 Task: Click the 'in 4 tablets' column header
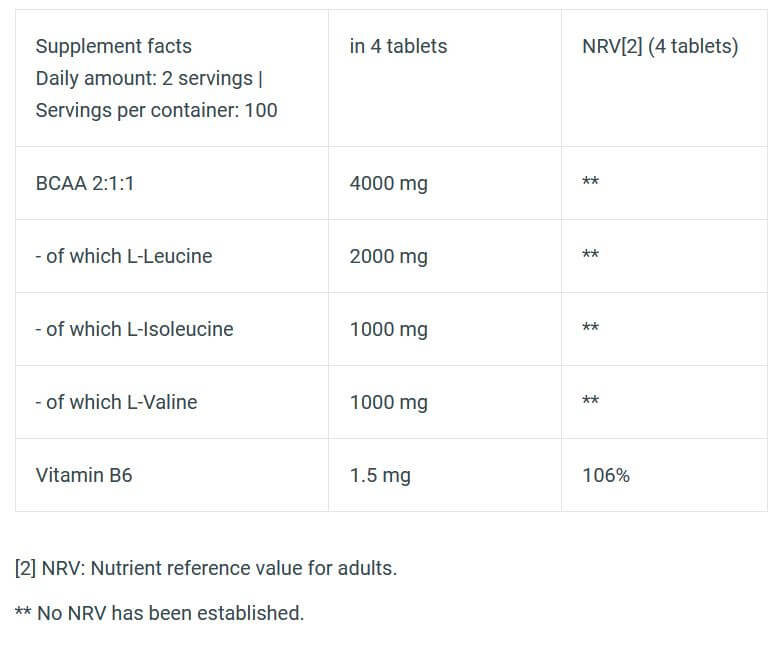(398, 46)
